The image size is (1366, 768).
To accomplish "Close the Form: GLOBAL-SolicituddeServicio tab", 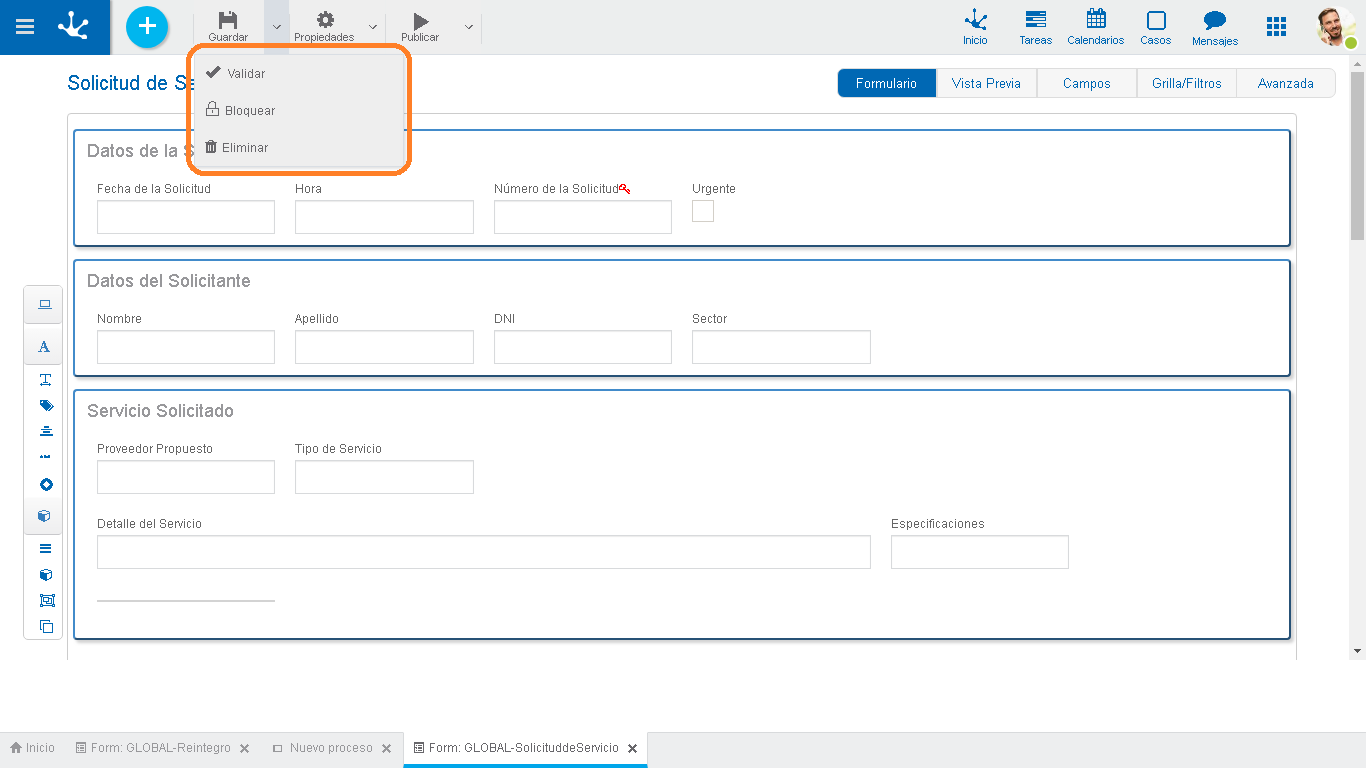I will 632,748.
